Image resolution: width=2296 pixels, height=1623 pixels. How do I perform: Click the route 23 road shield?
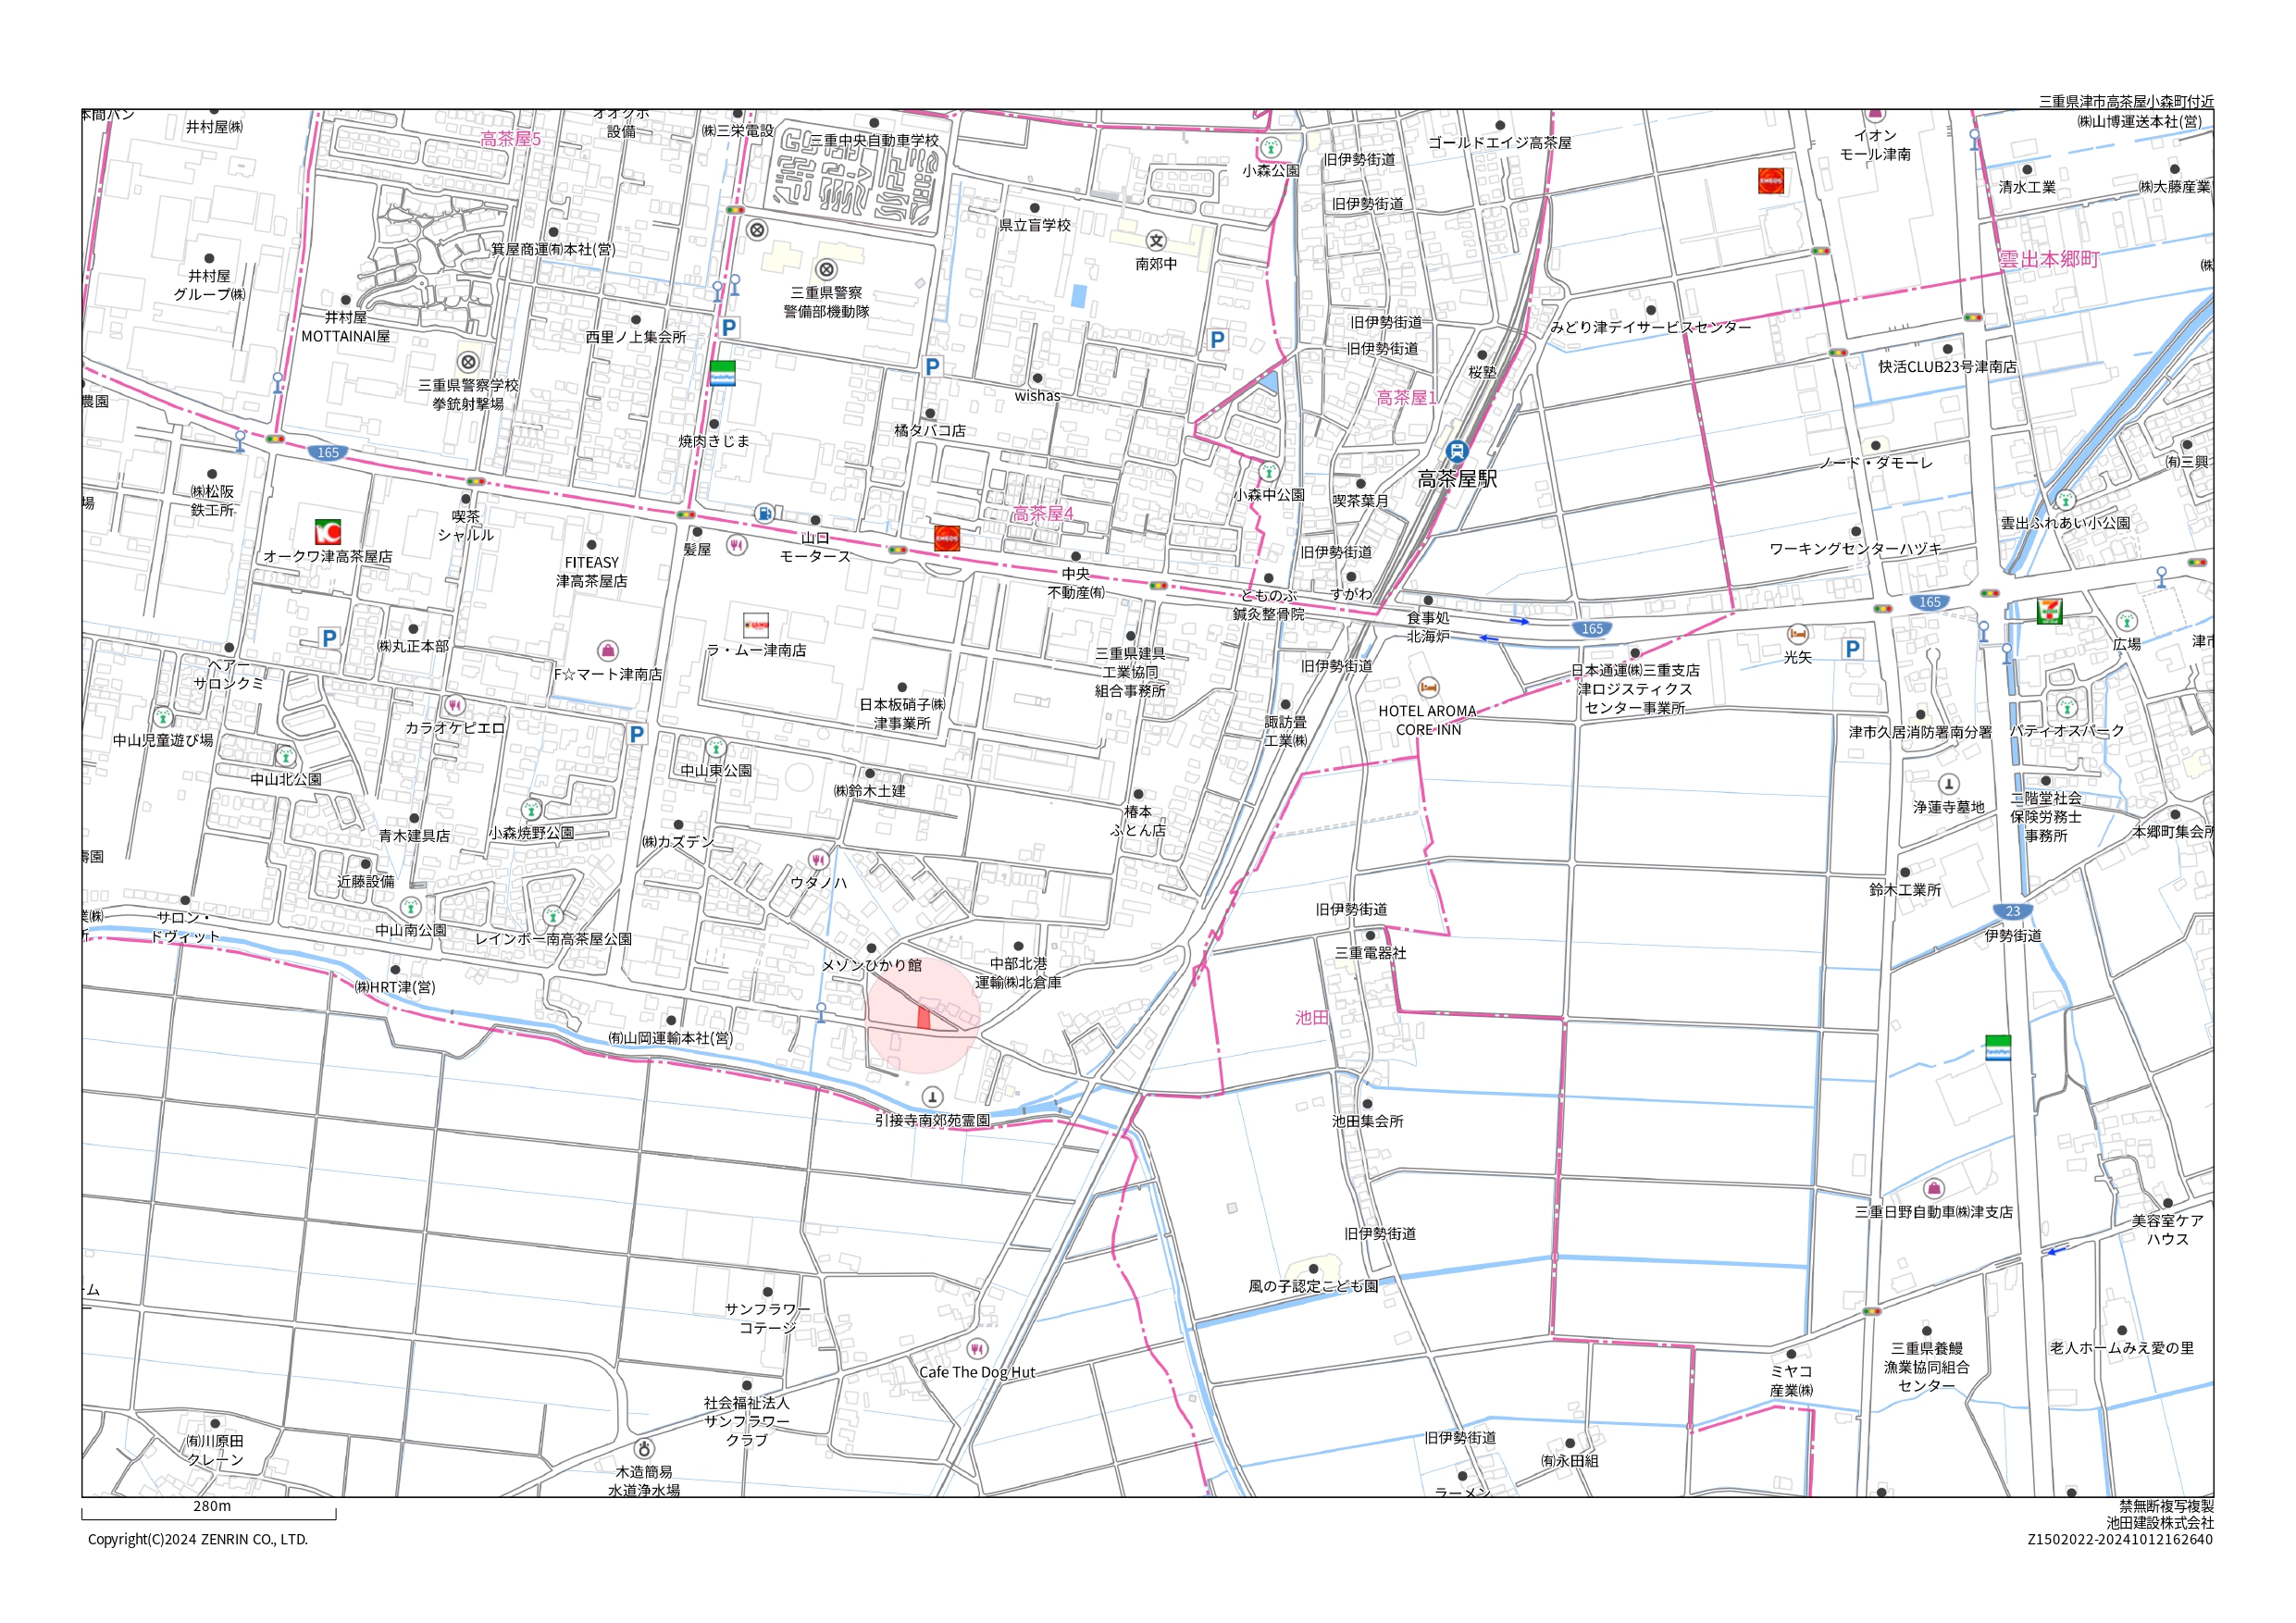click(2013, 911)
